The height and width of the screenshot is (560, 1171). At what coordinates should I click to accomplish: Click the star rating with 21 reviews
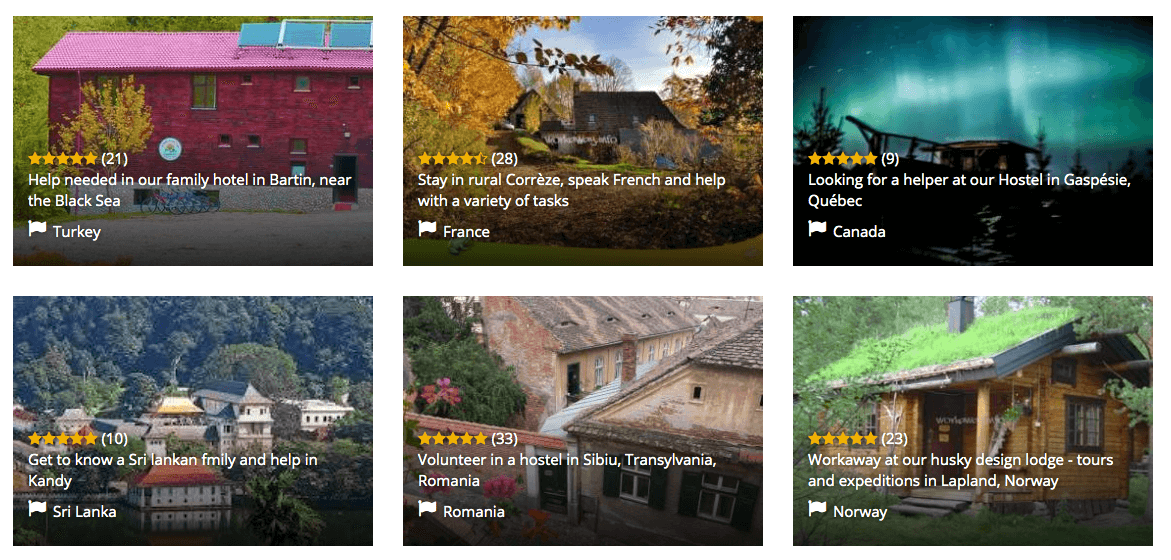[63, 158]
